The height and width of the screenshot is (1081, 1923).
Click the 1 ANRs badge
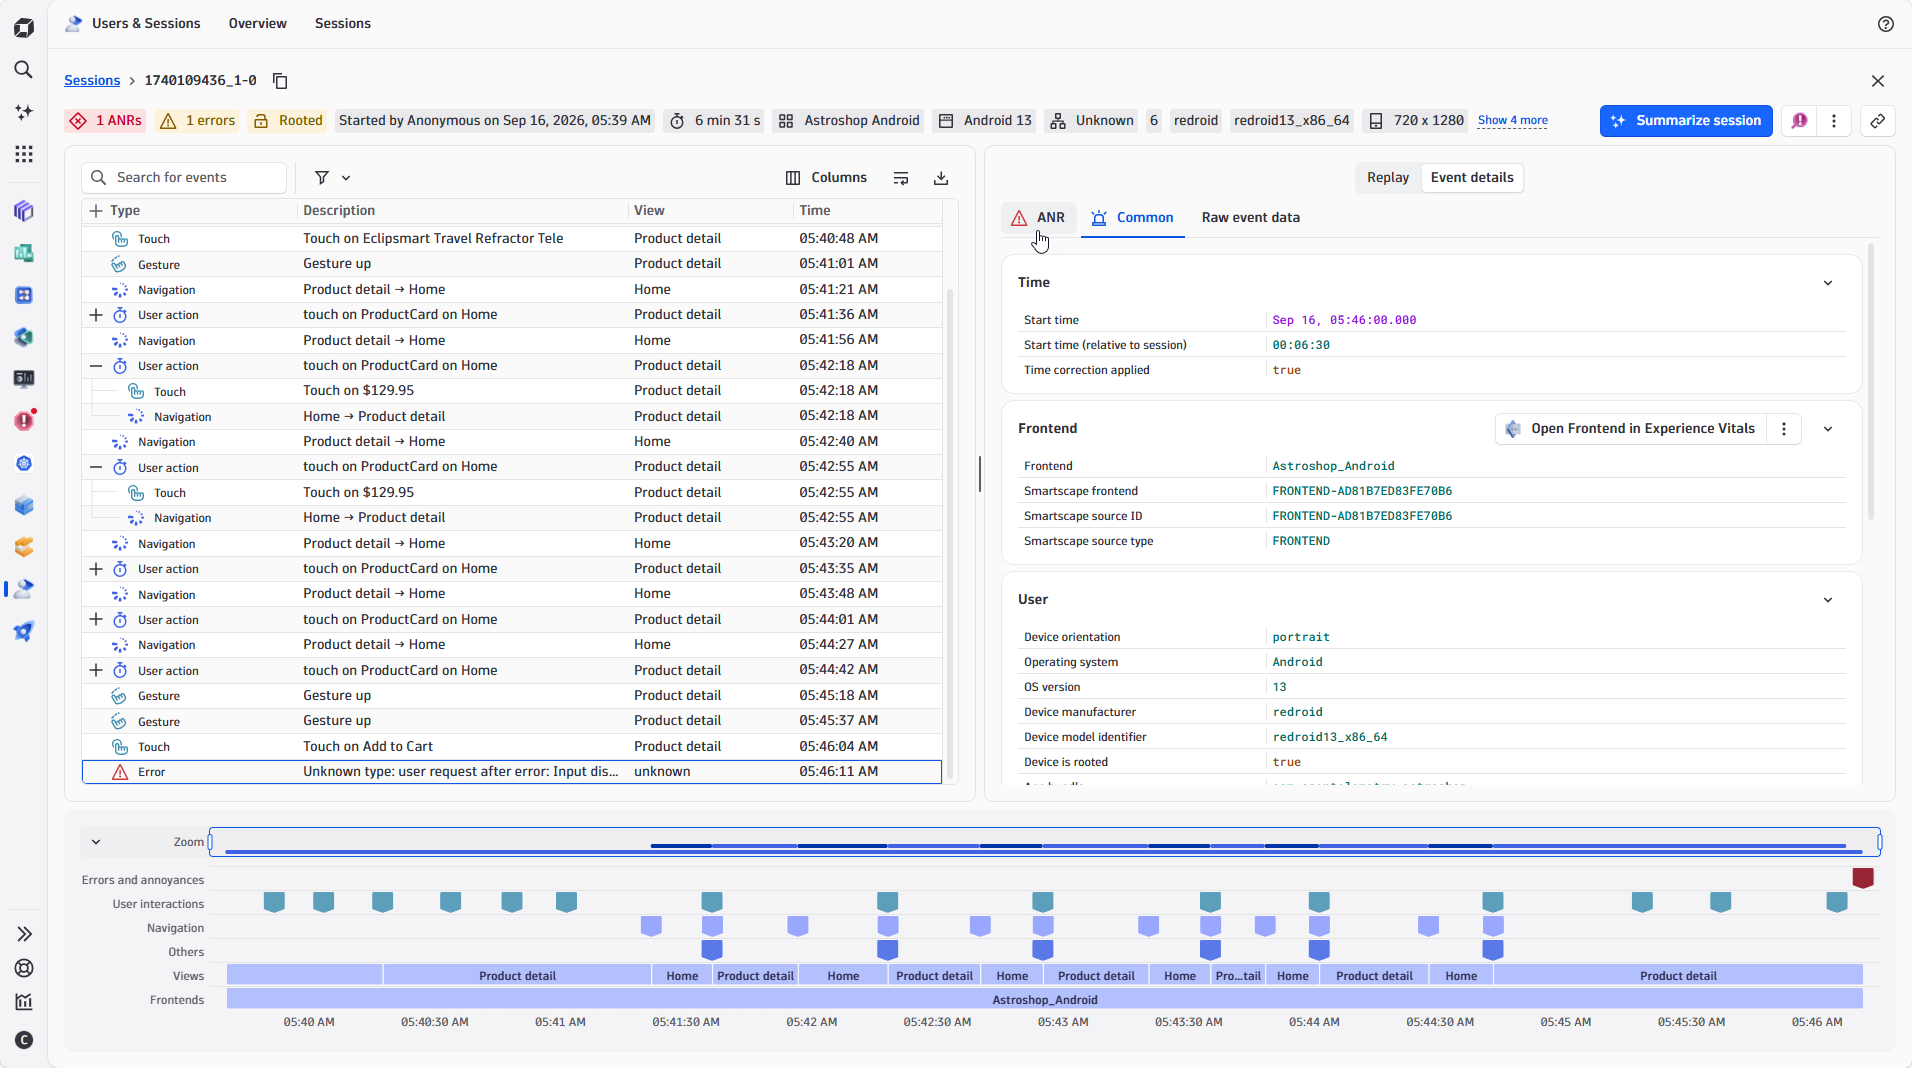[106, 121]
